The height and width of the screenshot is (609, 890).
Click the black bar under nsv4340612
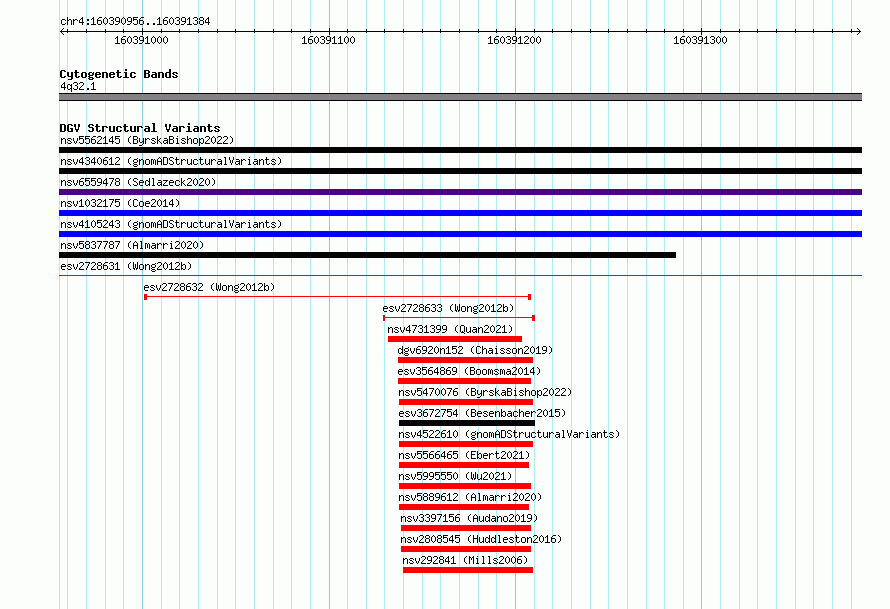point(460,171)
